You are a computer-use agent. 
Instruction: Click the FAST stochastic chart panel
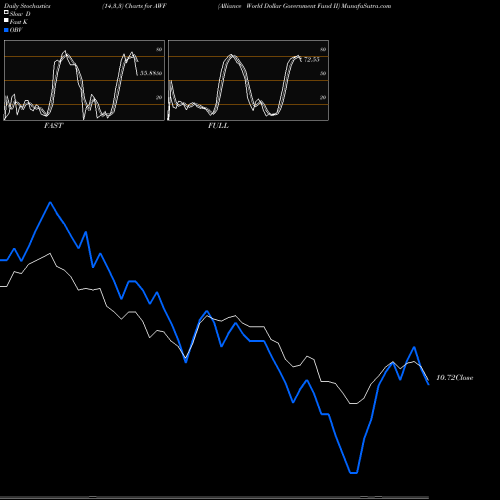84,80
